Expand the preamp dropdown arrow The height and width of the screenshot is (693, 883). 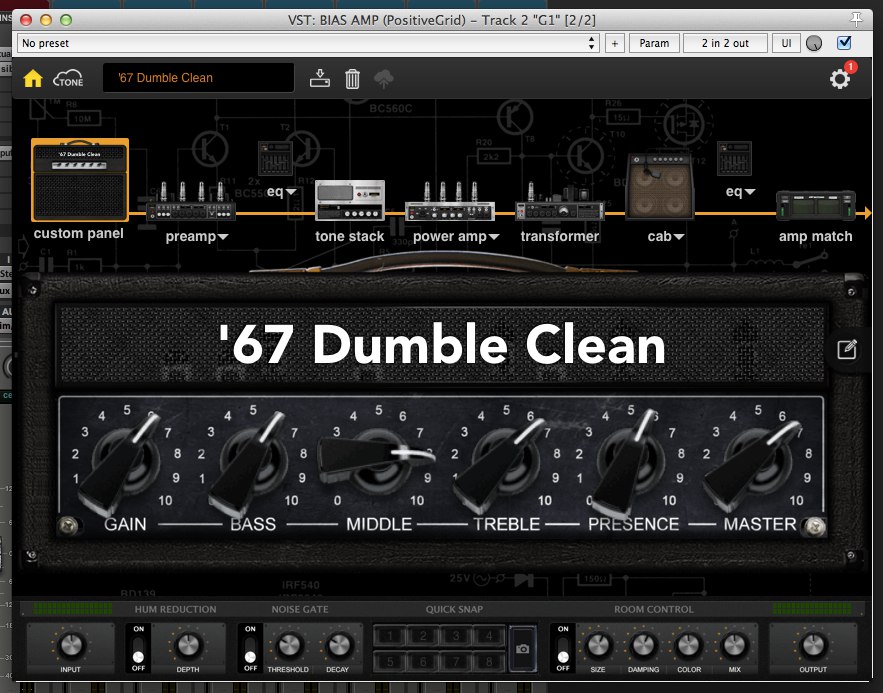223,237
